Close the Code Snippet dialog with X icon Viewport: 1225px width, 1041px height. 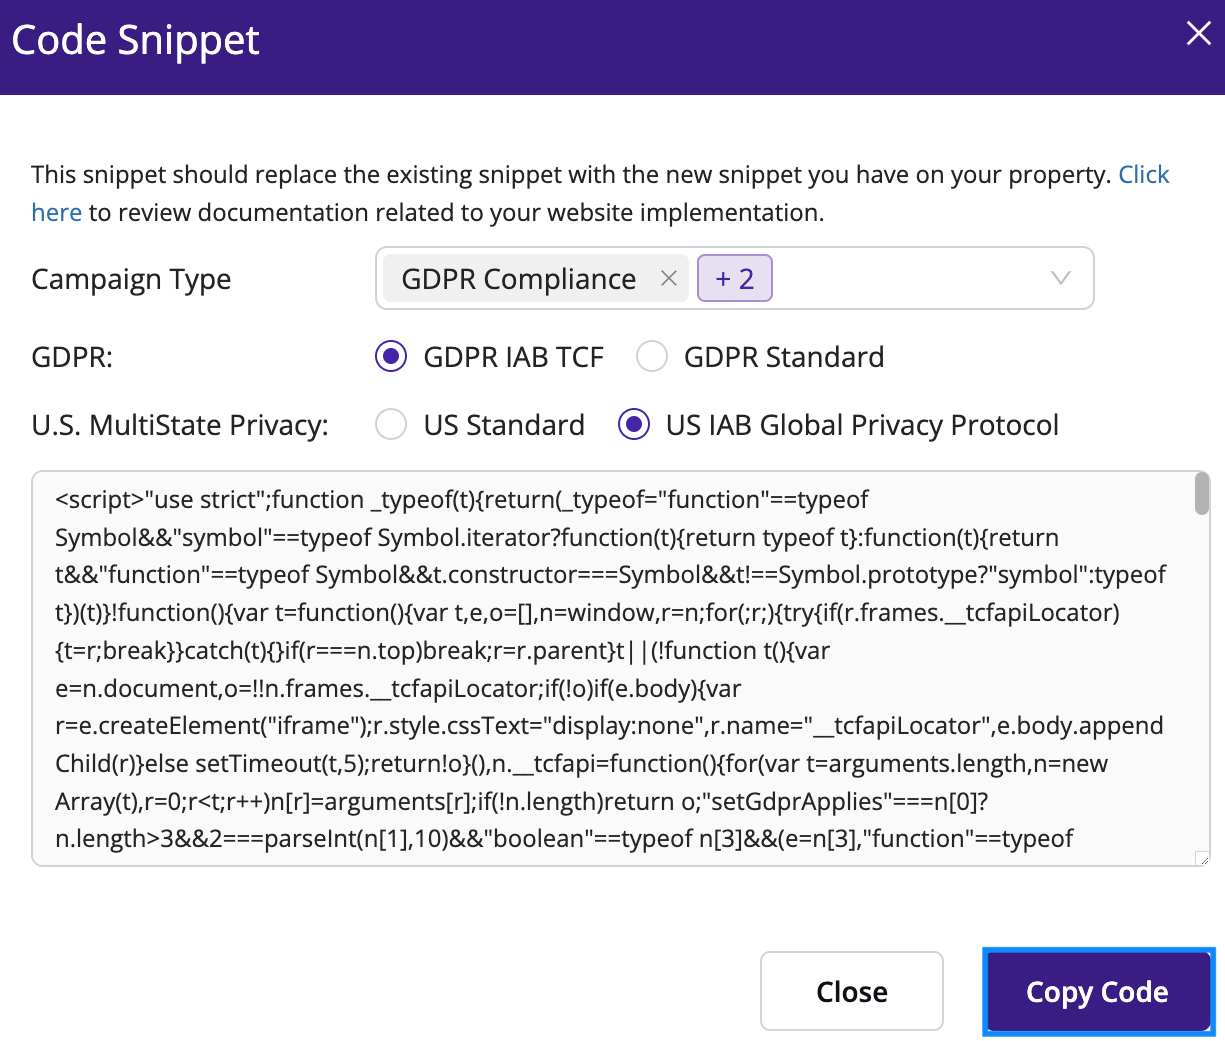pos(1198,34)
